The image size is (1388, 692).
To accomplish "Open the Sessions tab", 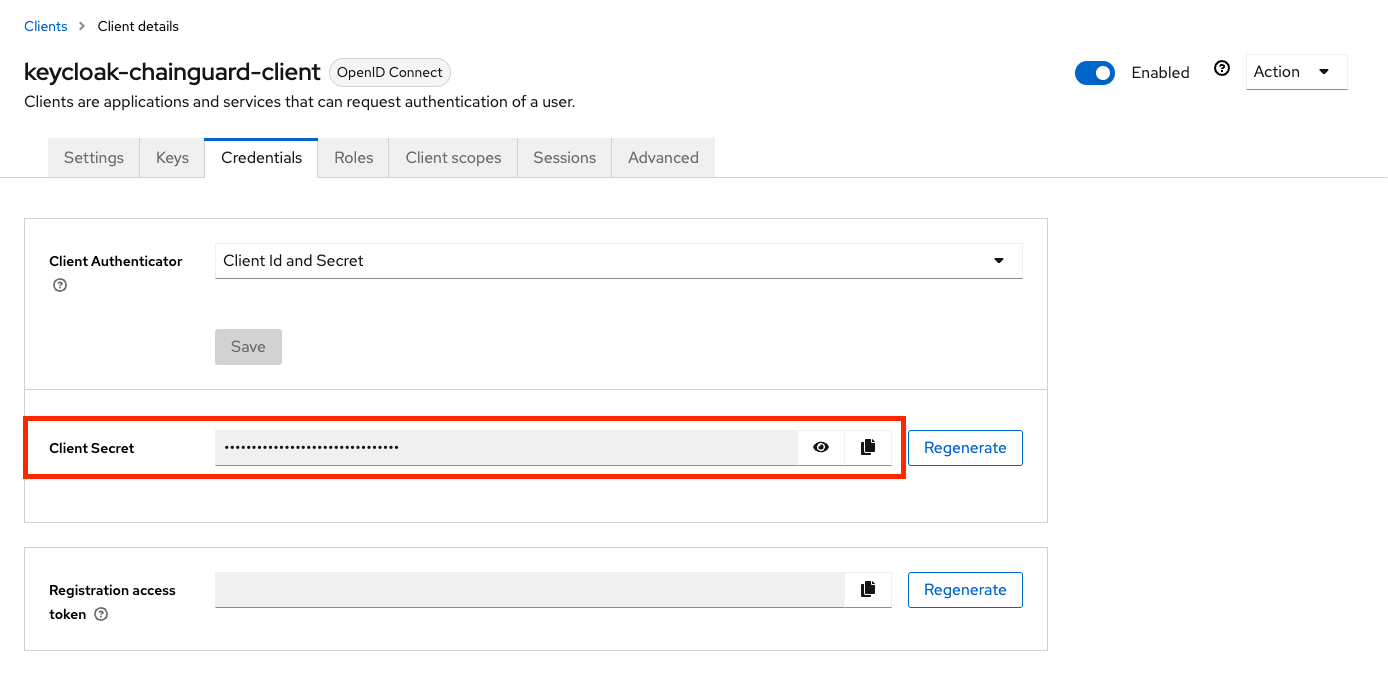I will (563, 157).
